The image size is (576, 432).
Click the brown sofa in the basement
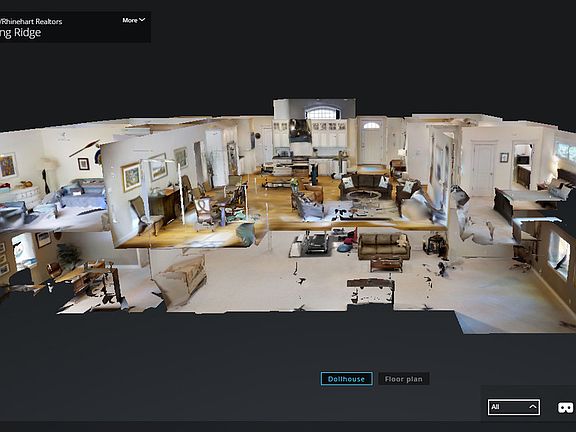384,246
